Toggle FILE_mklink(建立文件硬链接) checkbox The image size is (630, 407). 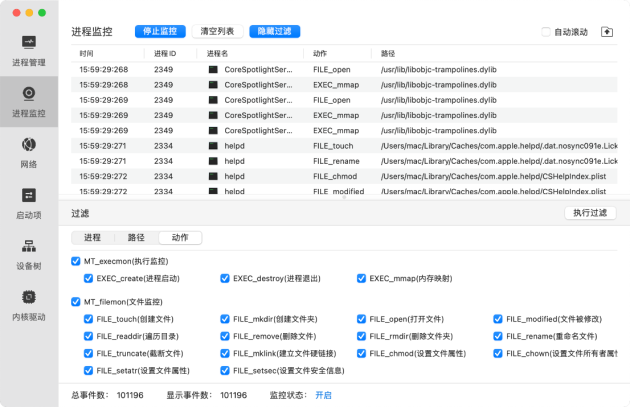coord(225,354)
